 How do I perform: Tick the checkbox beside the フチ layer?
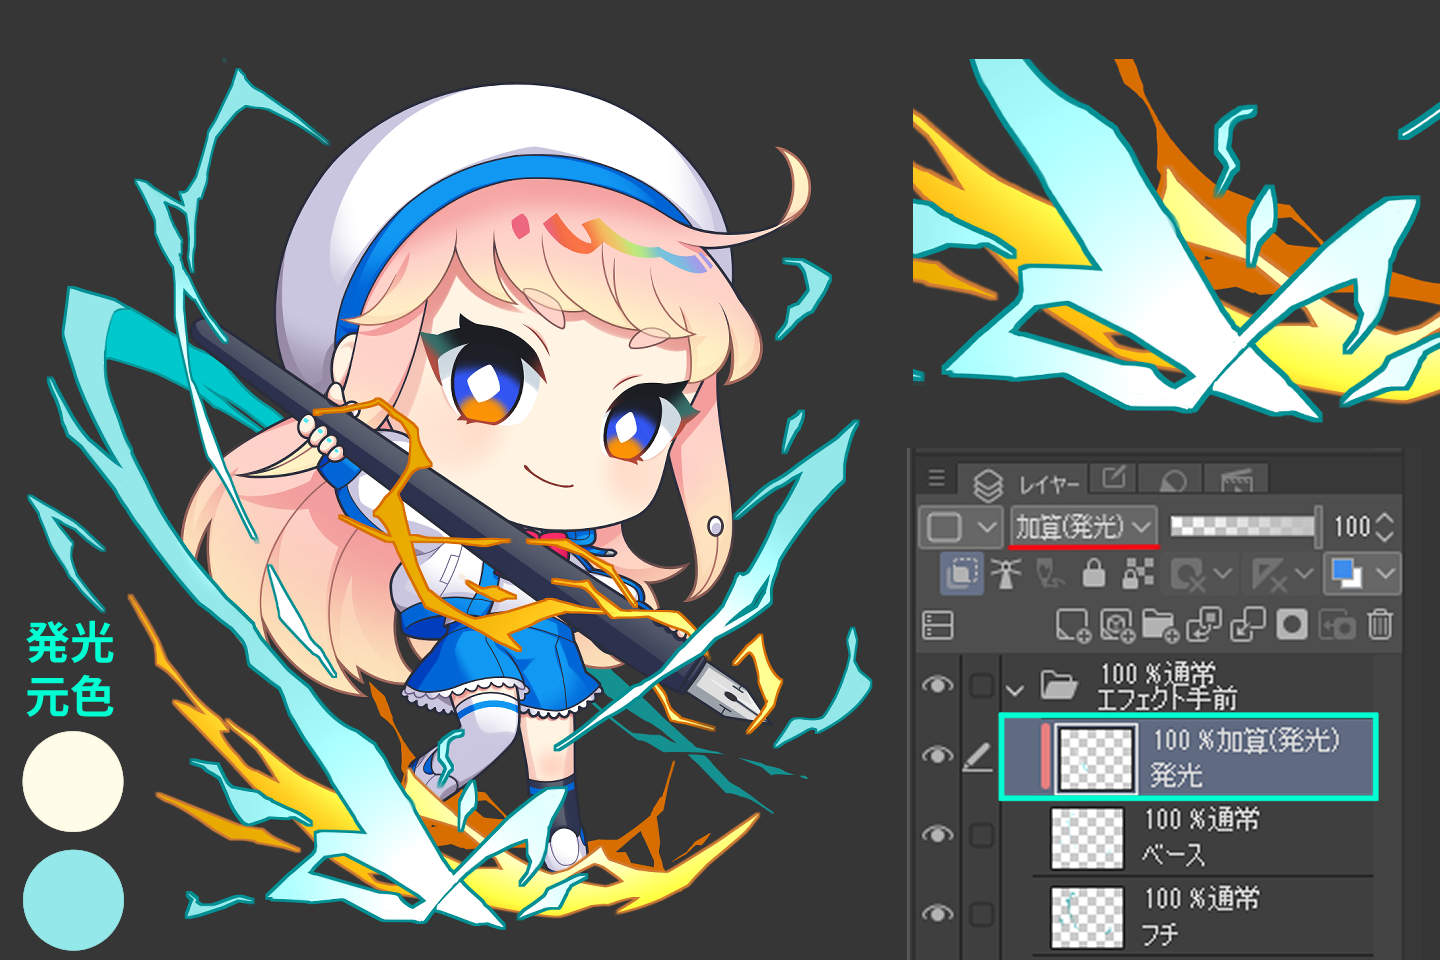click(x=981, y=914)
